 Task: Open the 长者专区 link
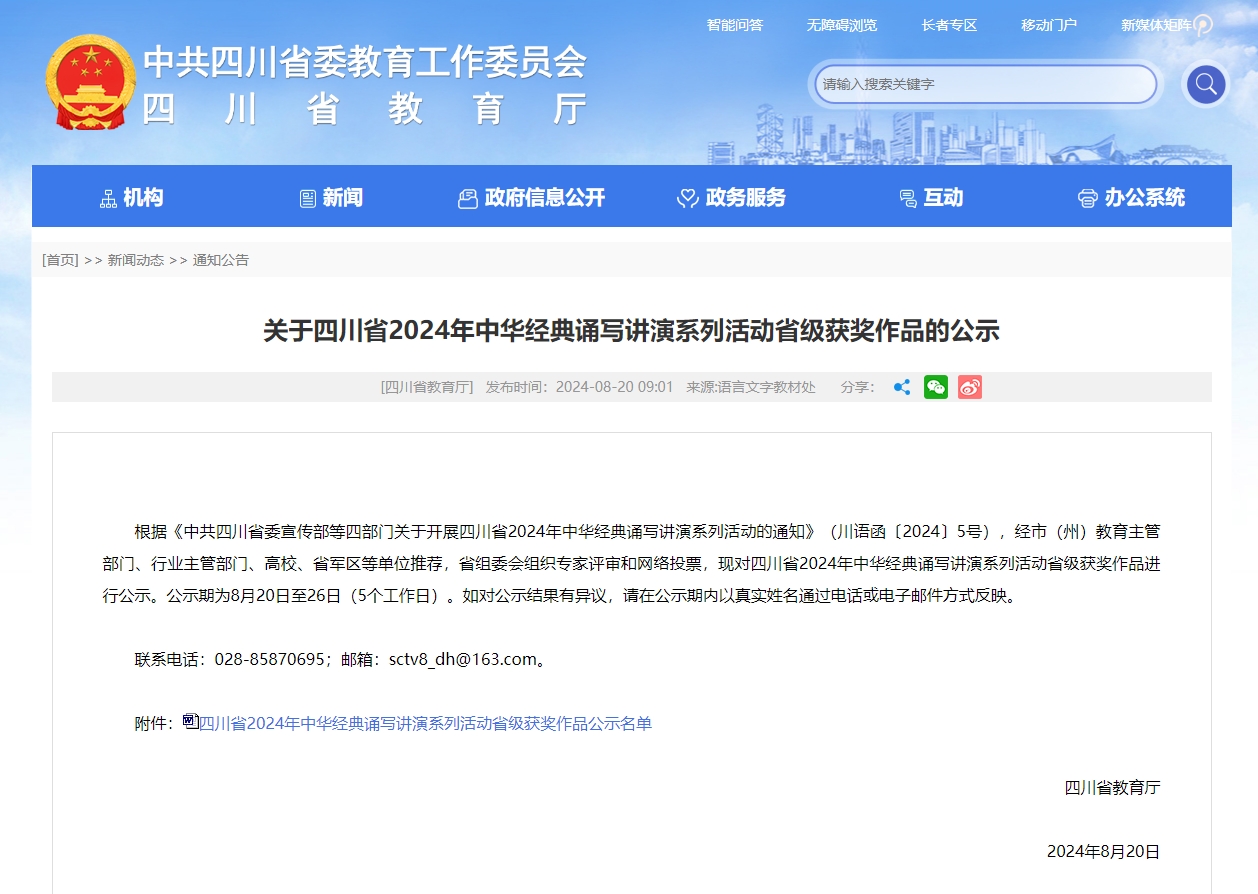coord(948,25)
